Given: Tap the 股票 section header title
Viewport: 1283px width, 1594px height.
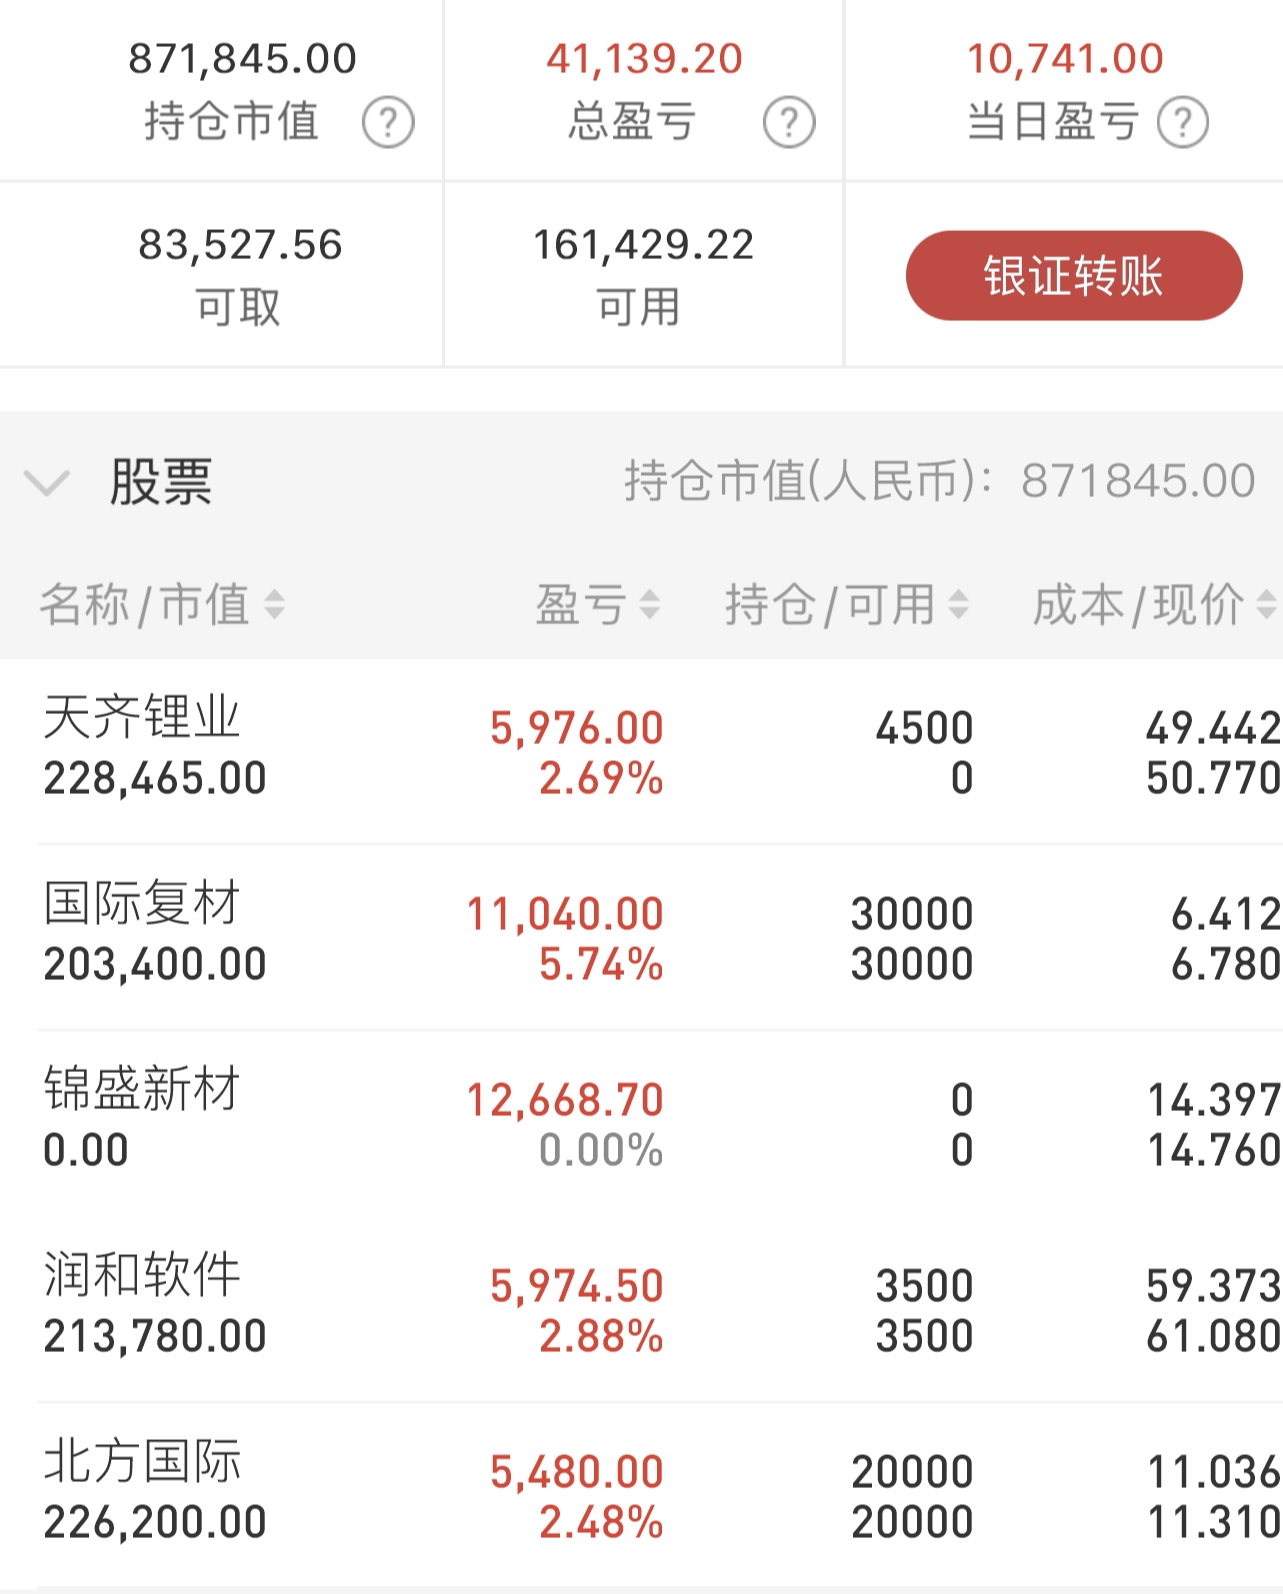Looking at the screenshot, I should 161,482.
